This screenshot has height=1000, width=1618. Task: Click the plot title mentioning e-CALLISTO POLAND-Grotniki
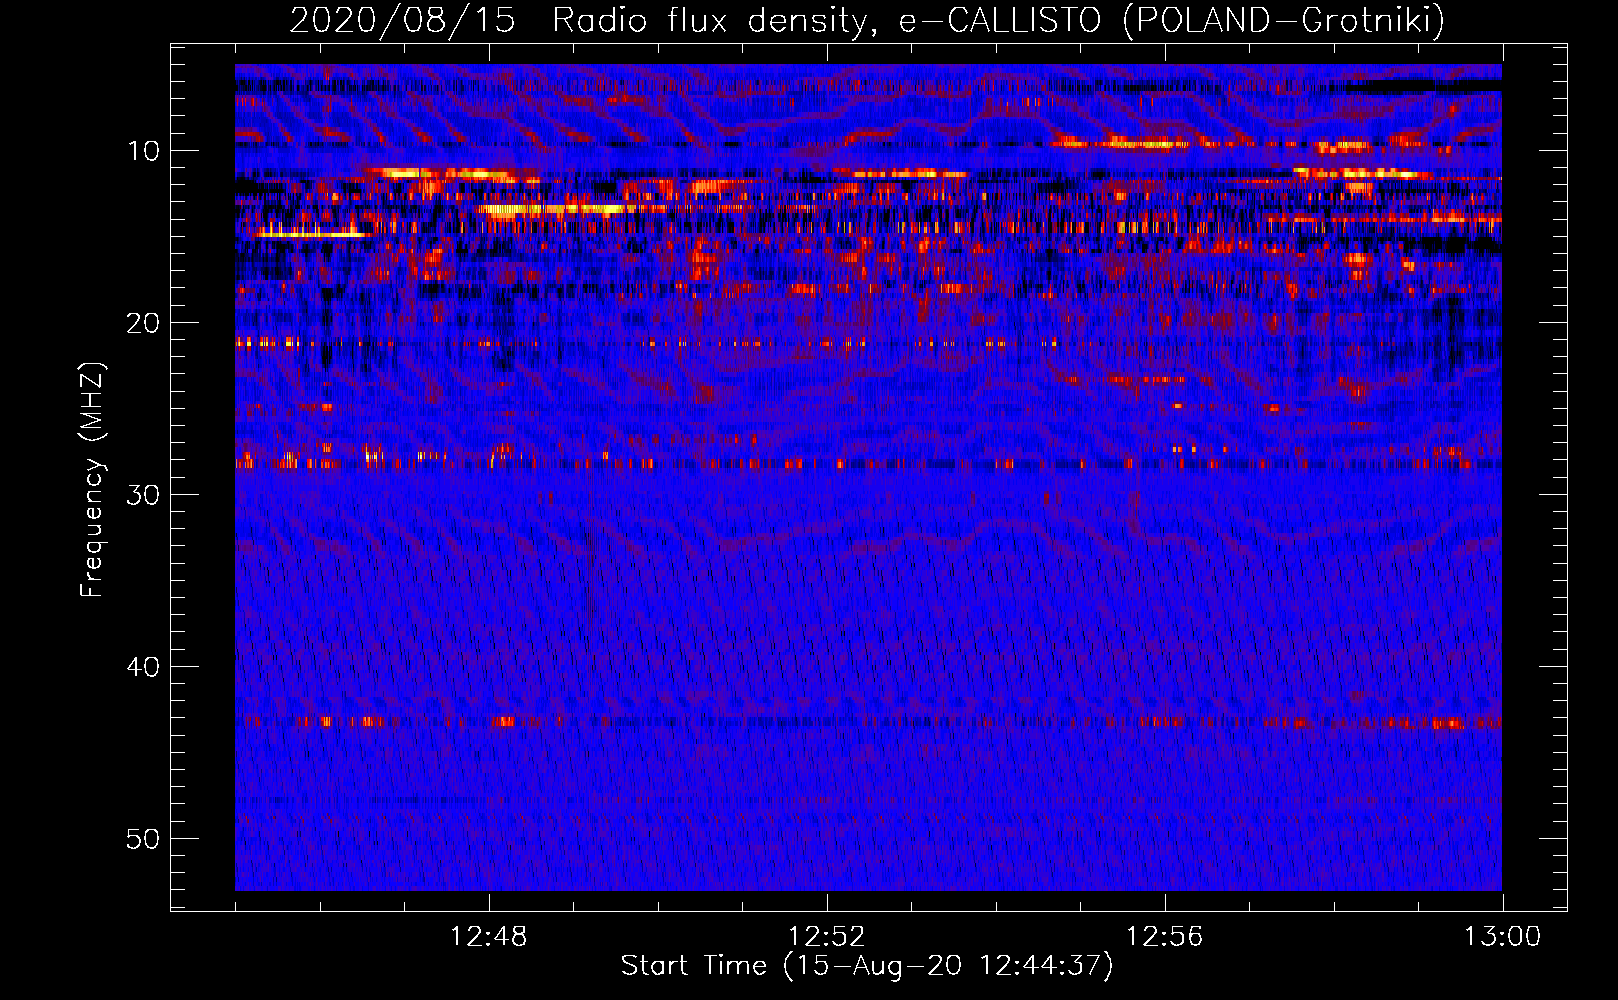coord(867,20)
